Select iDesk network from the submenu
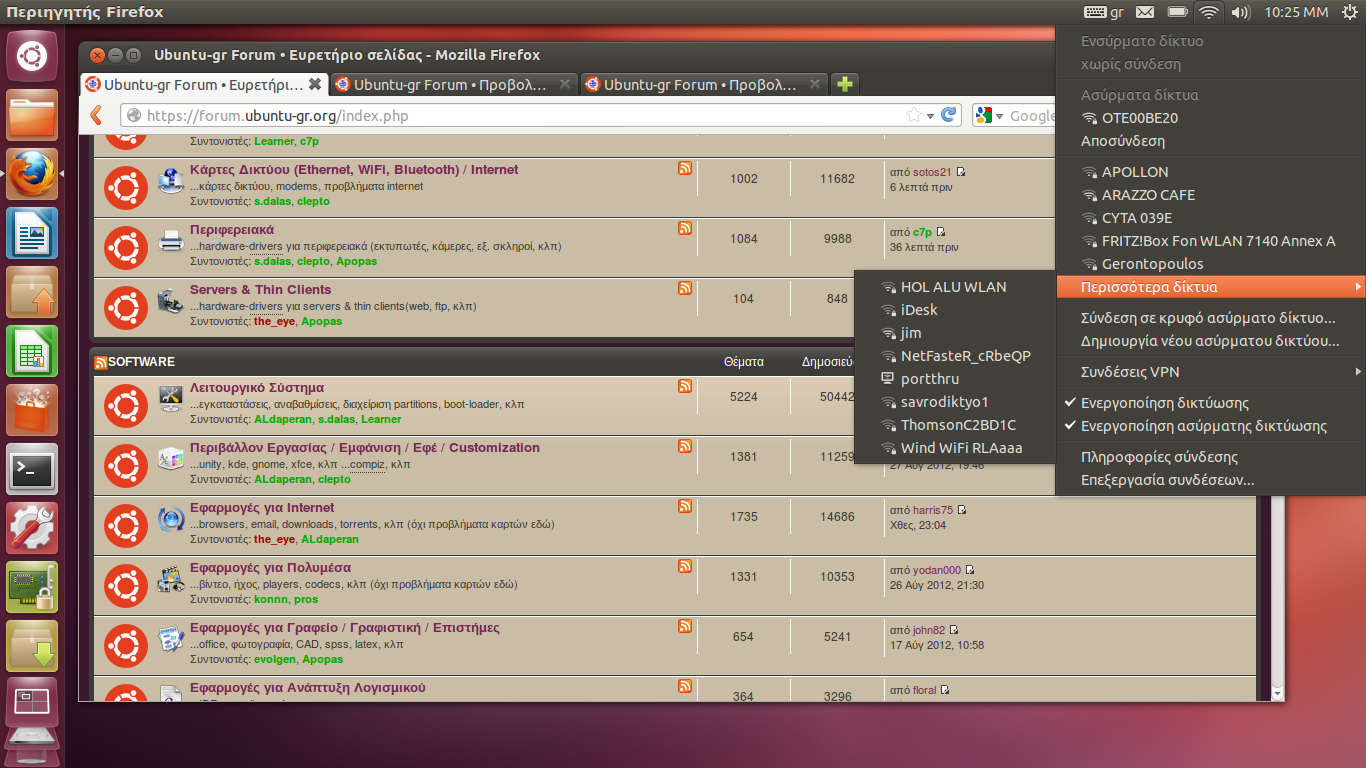 [919, 310]
